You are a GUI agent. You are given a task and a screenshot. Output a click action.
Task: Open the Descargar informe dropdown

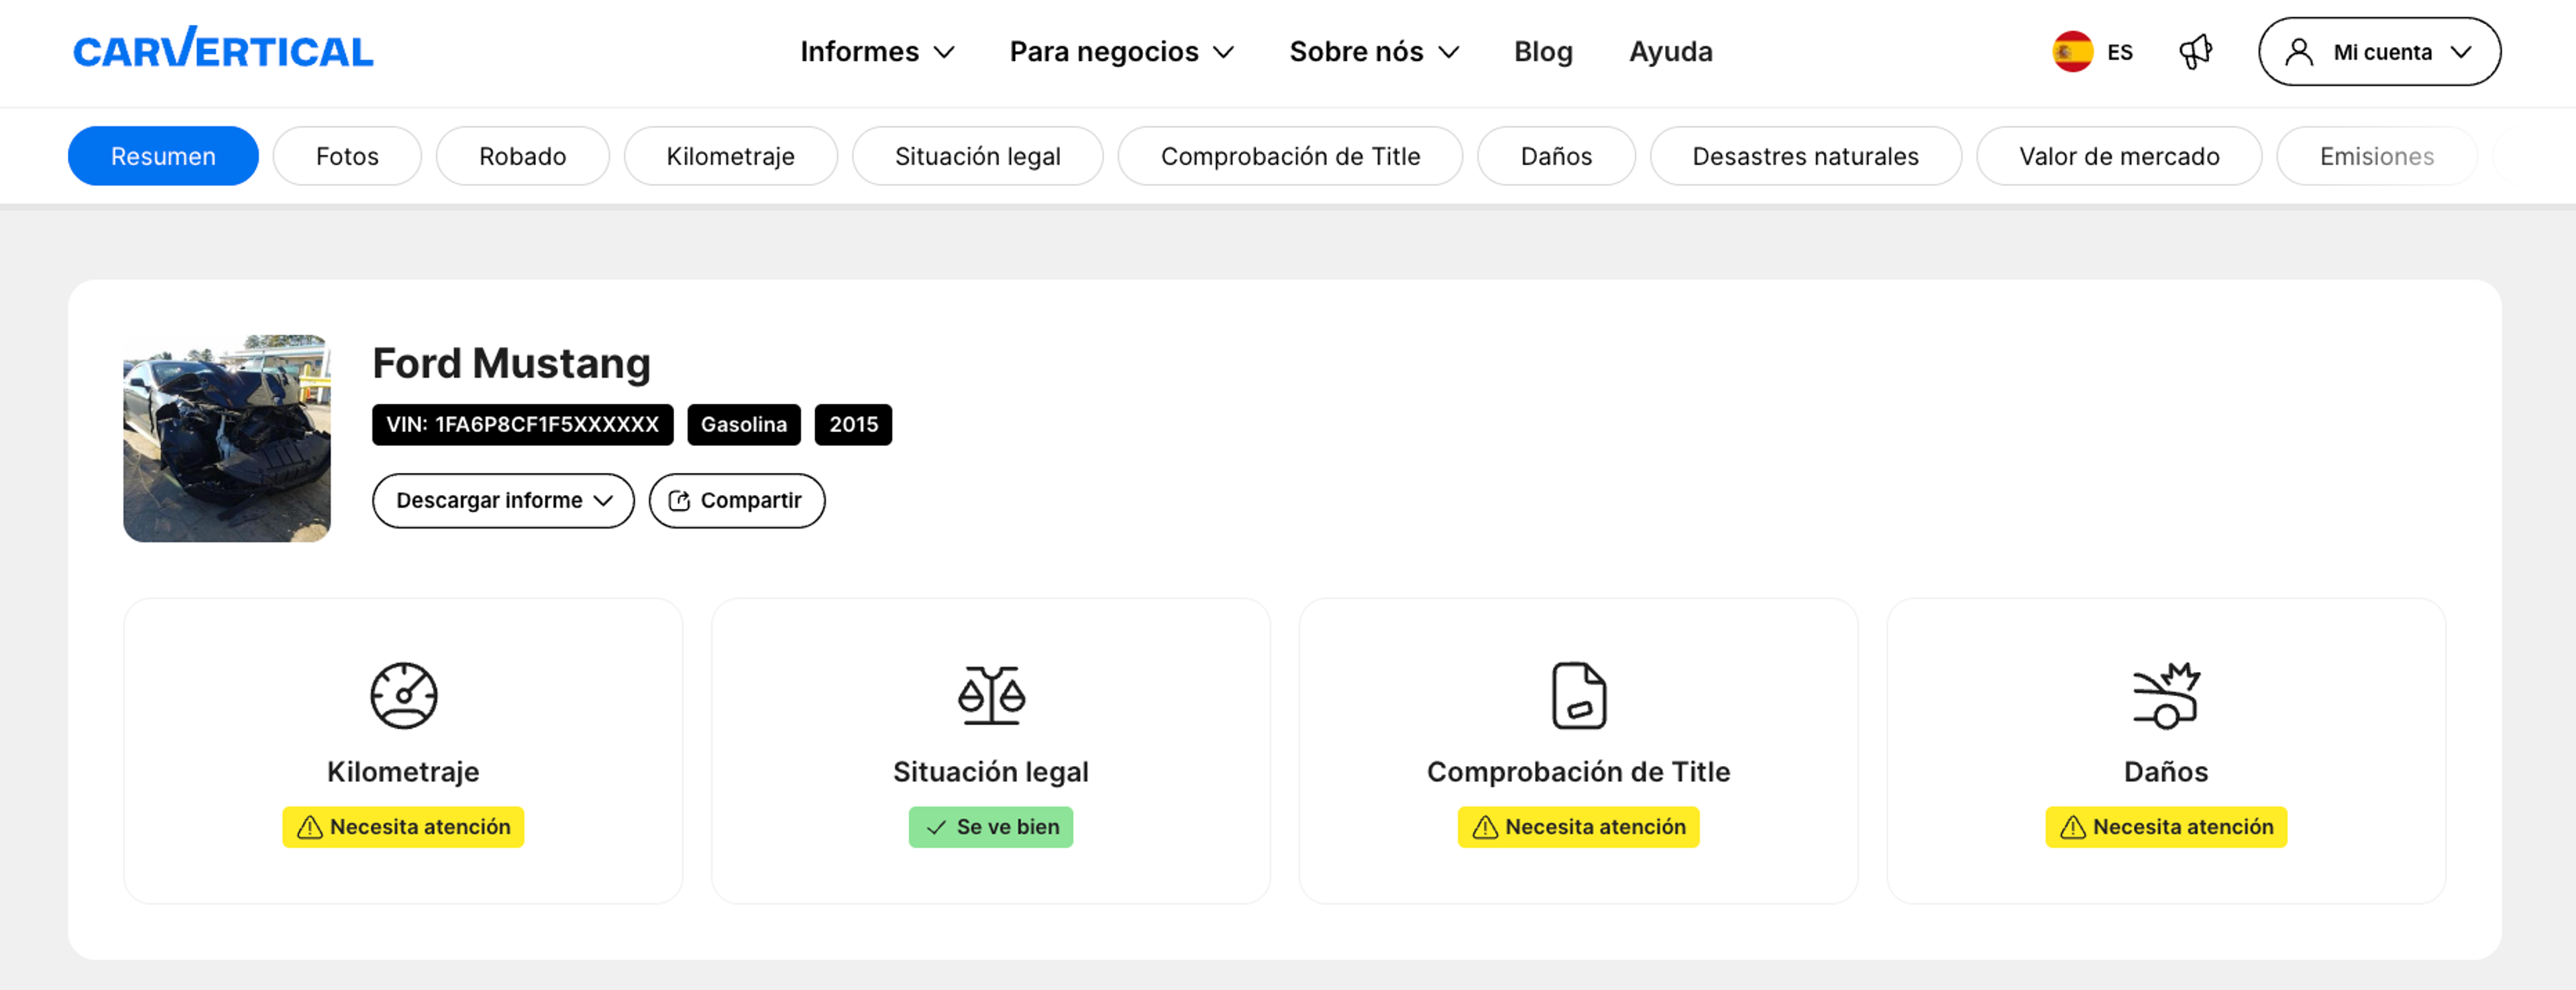503,501
